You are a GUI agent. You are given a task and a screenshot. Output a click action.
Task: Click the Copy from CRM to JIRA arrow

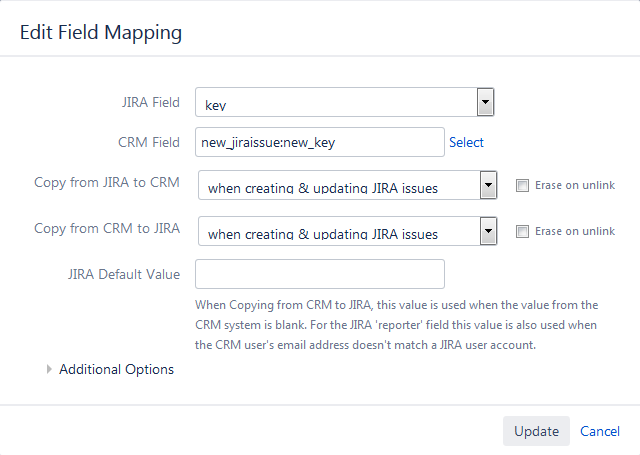[x=488, y=232]
